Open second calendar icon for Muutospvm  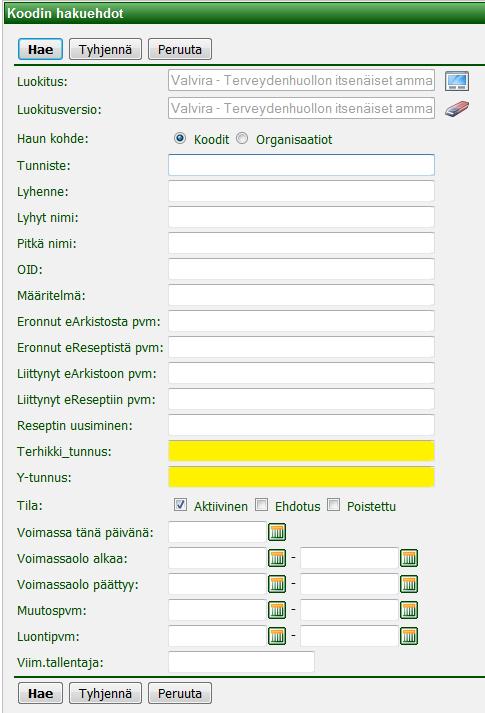pos(409,610)
